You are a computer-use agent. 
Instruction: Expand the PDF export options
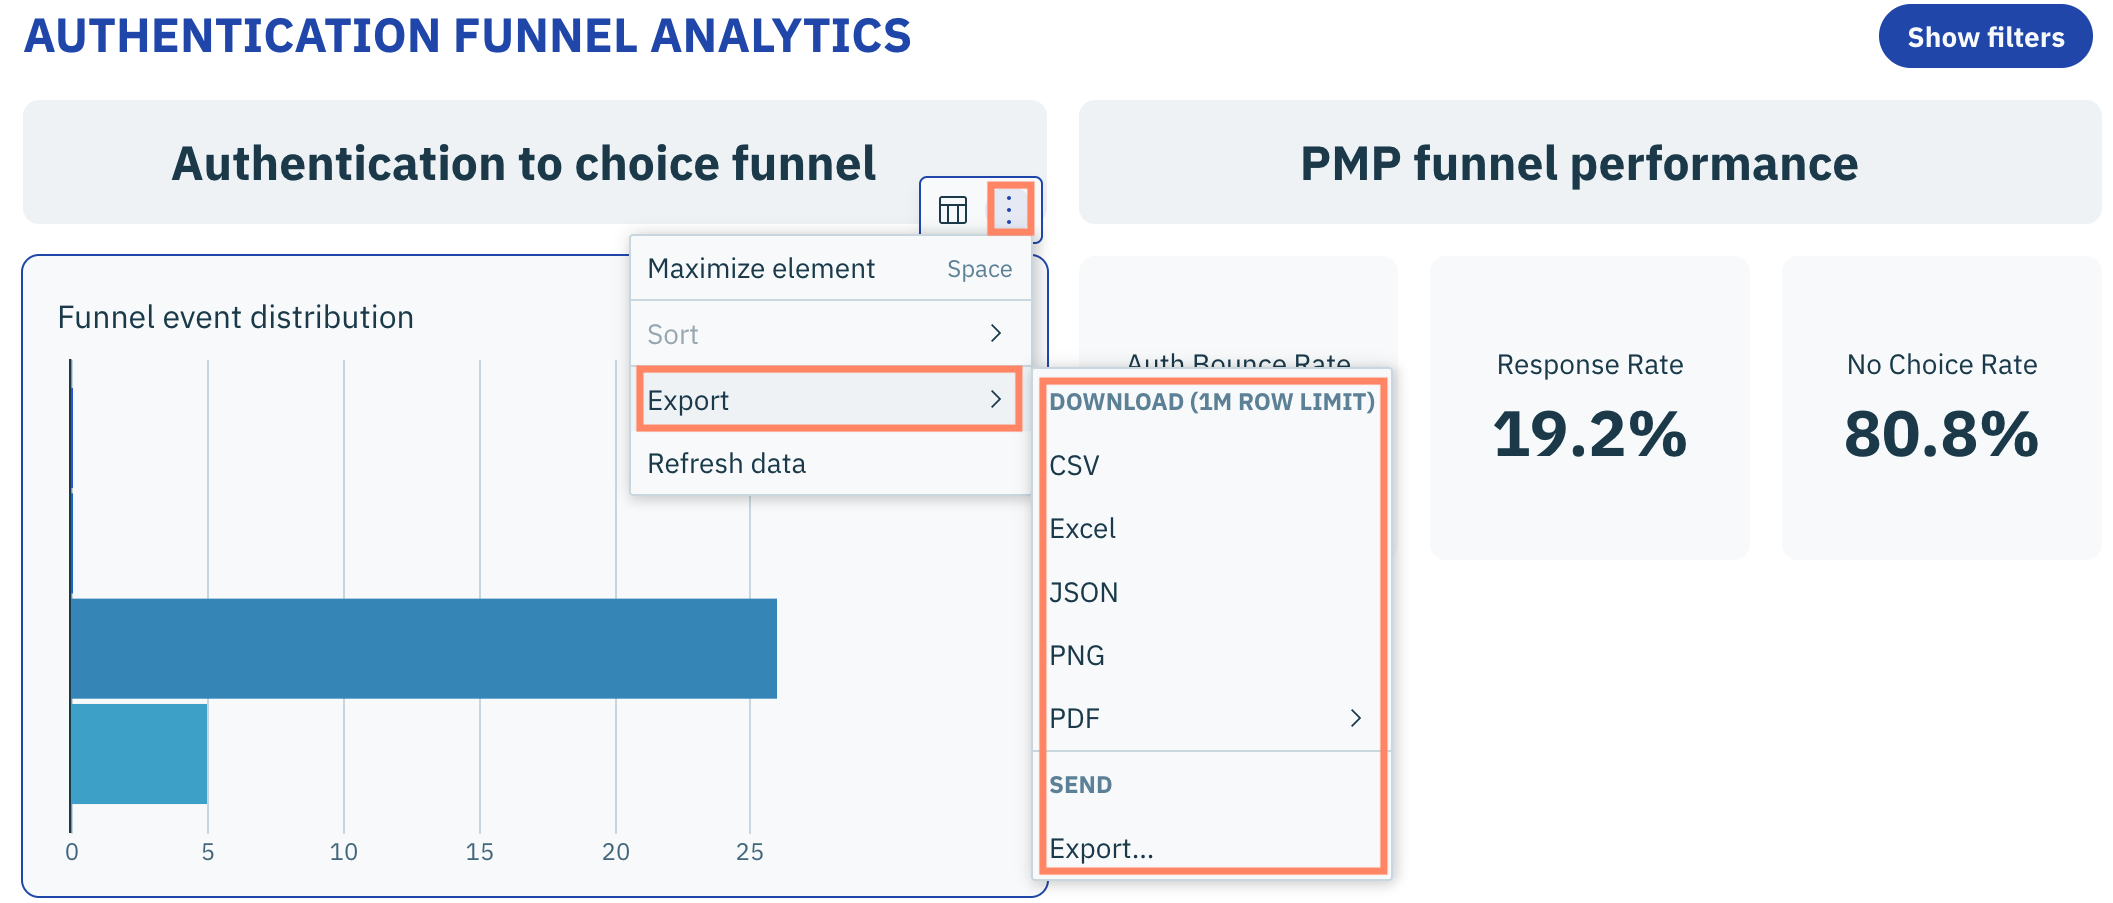coord(1205,719)
